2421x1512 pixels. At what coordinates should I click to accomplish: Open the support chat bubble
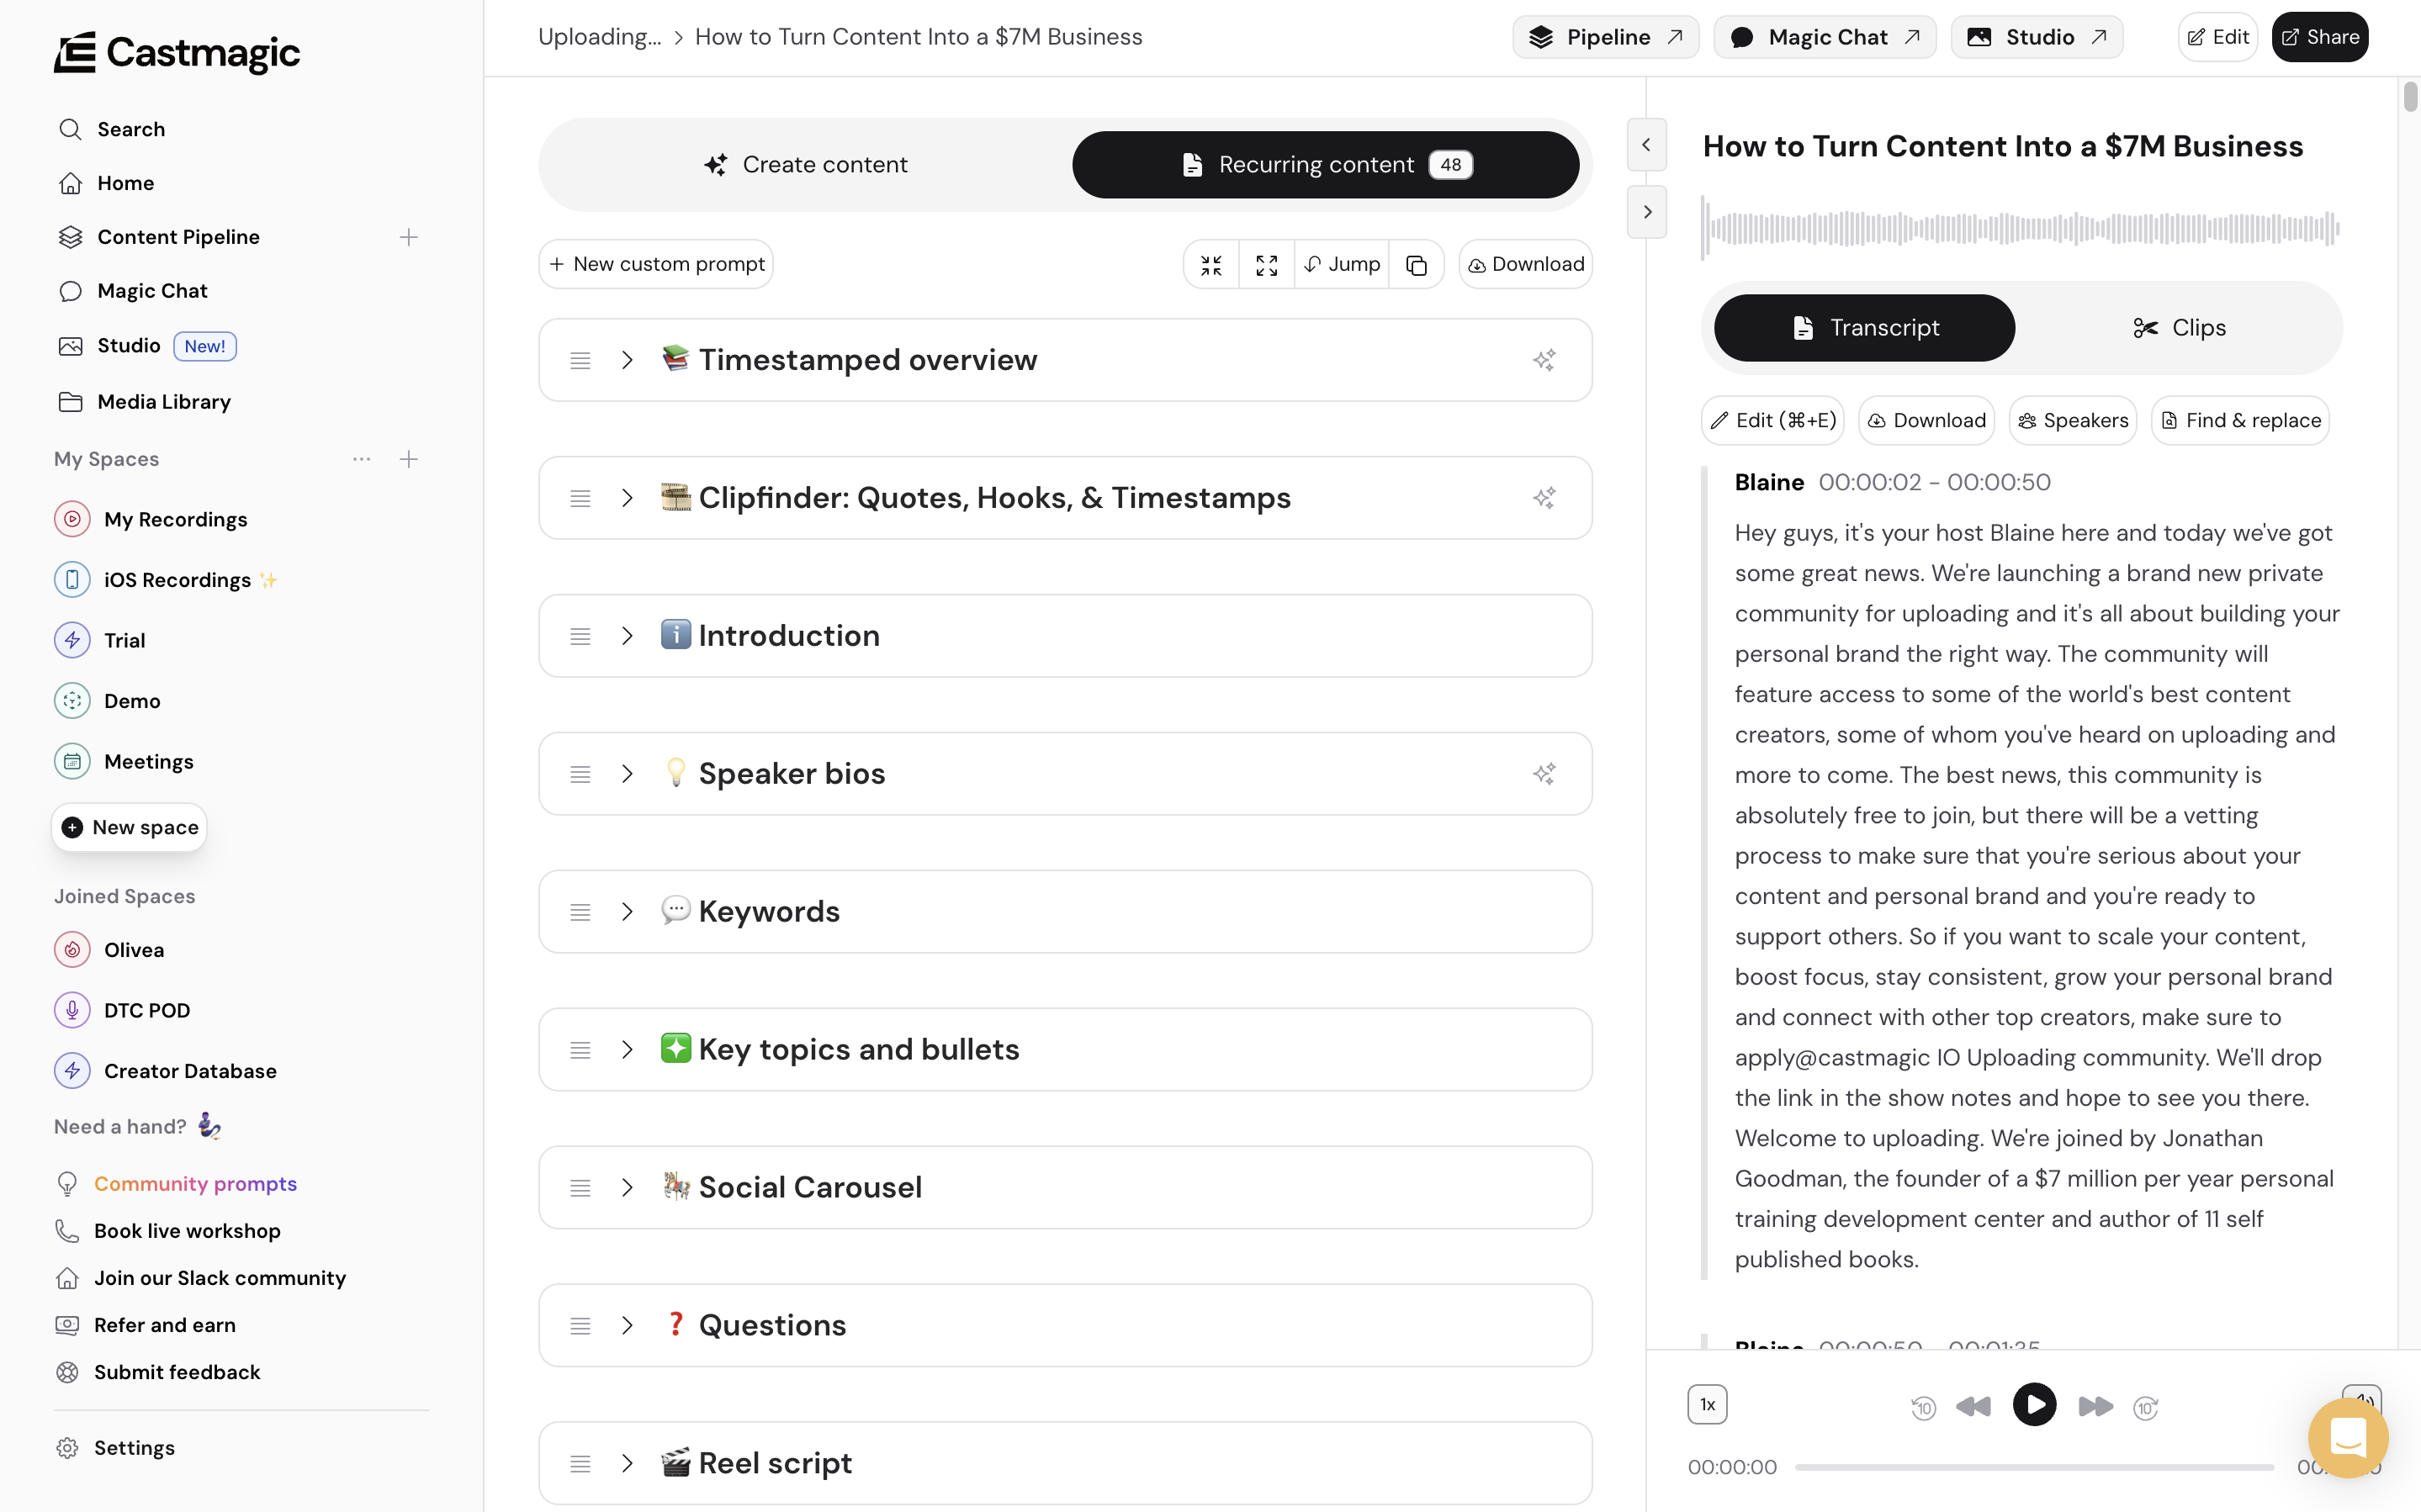(x=2347, y=1438)
